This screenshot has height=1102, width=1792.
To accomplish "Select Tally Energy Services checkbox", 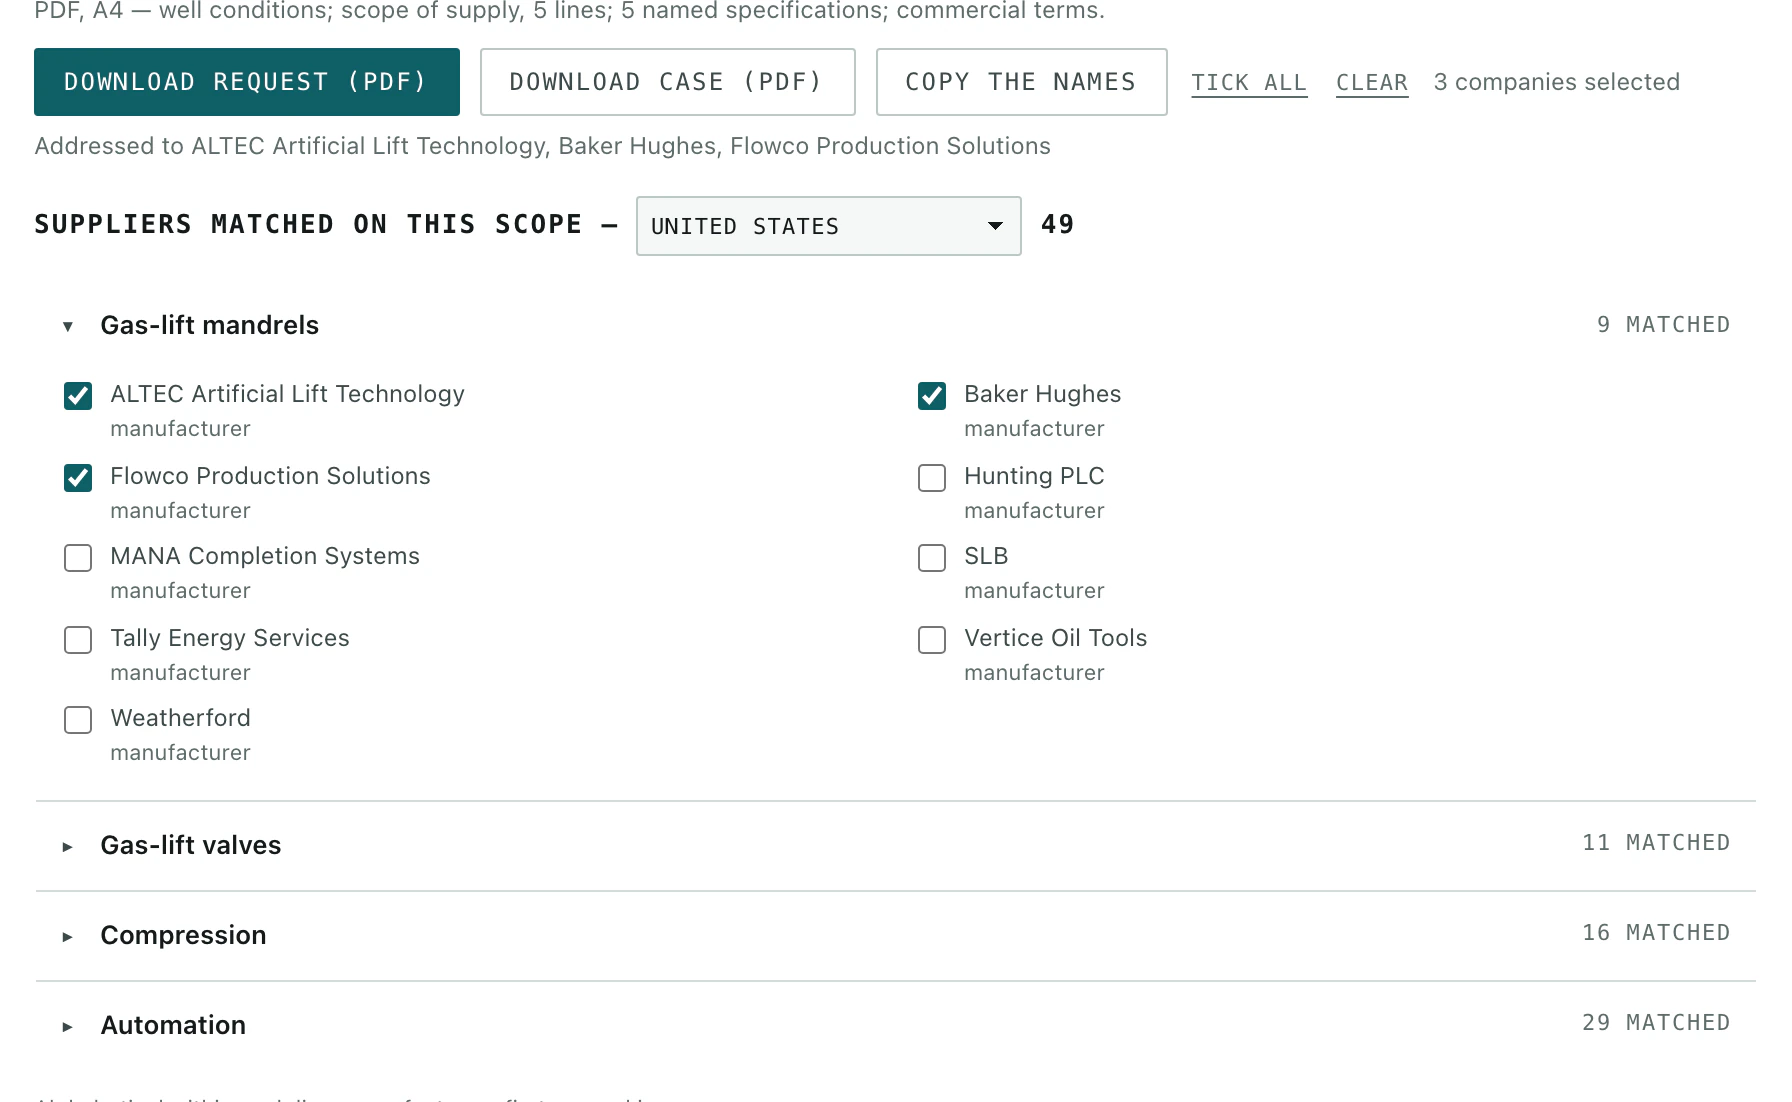I will [x=78, y=640].
